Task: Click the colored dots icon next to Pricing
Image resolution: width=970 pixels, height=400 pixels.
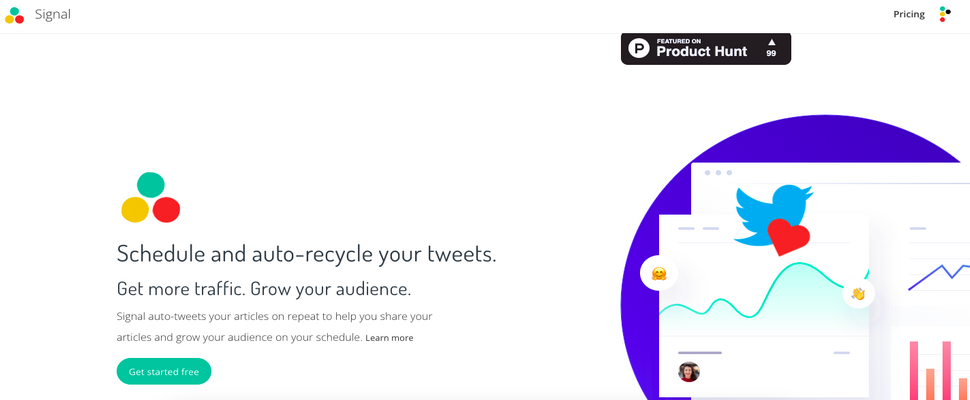Action: 945,14
